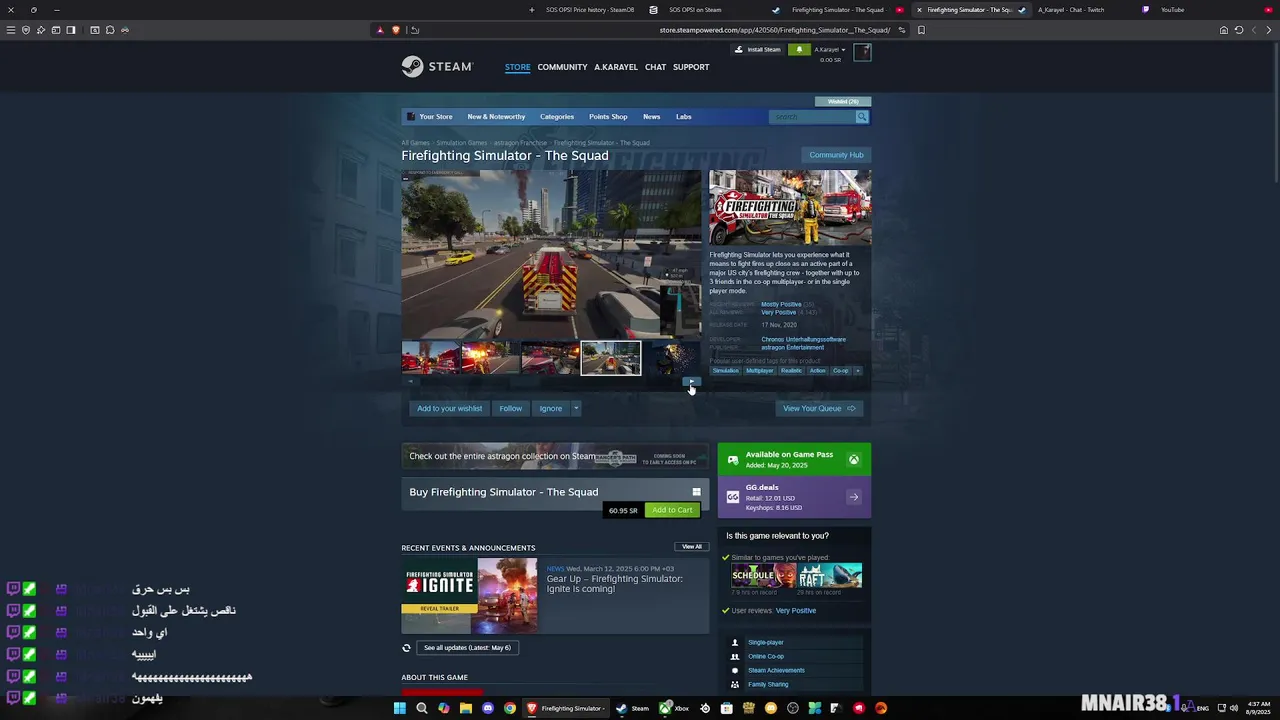Image resolution: width=1280 pixels, height=720 pixels.
Task: Click the Steam logo in header
Action: click(x=436, y=67)
